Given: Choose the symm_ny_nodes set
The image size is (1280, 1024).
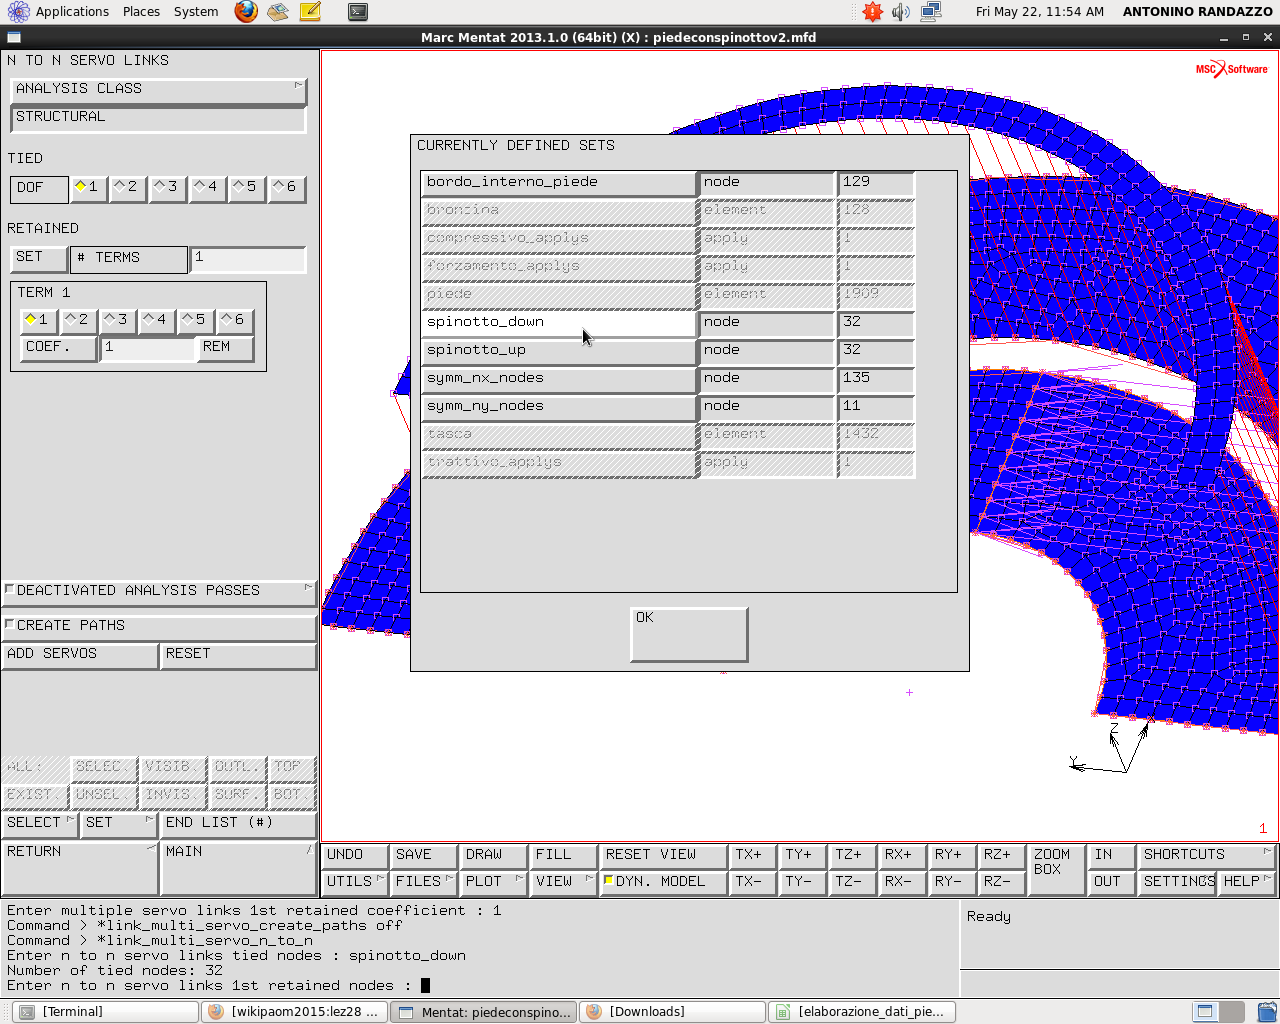Looking at the screenshot, I should click(x=559, y=407).
